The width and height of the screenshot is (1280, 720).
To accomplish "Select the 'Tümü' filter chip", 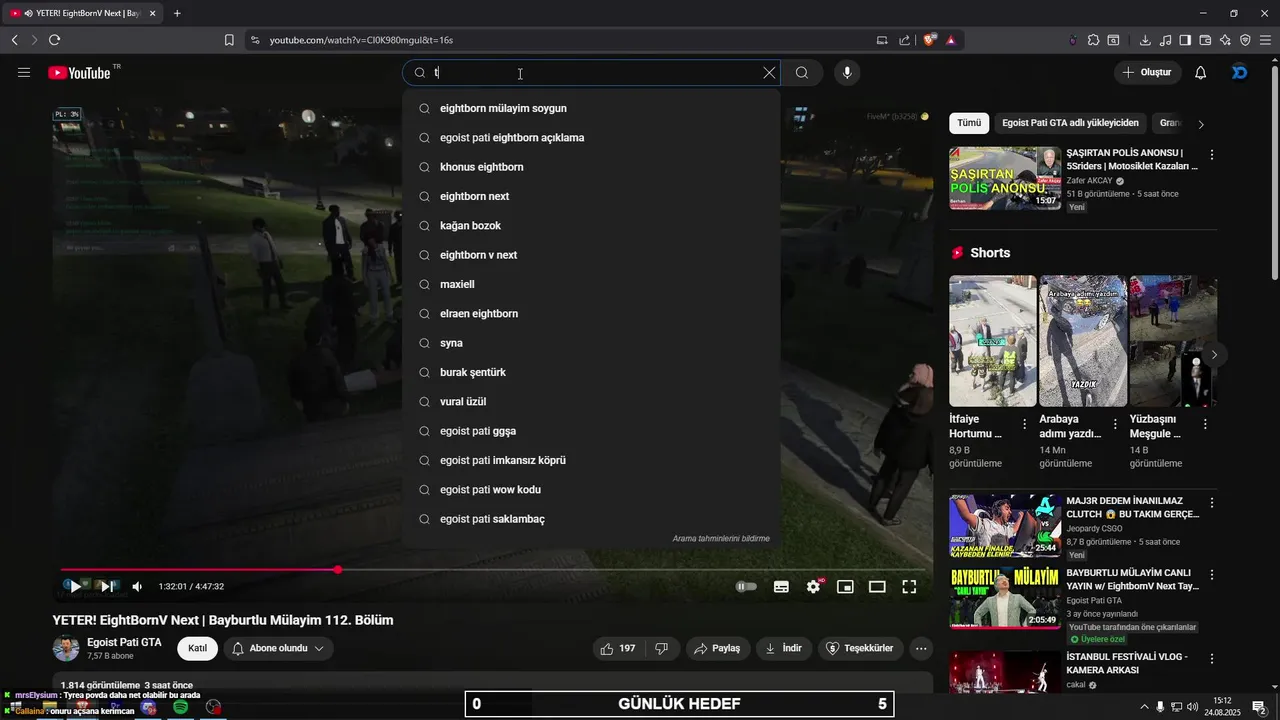I will click(x=969, y=123).
